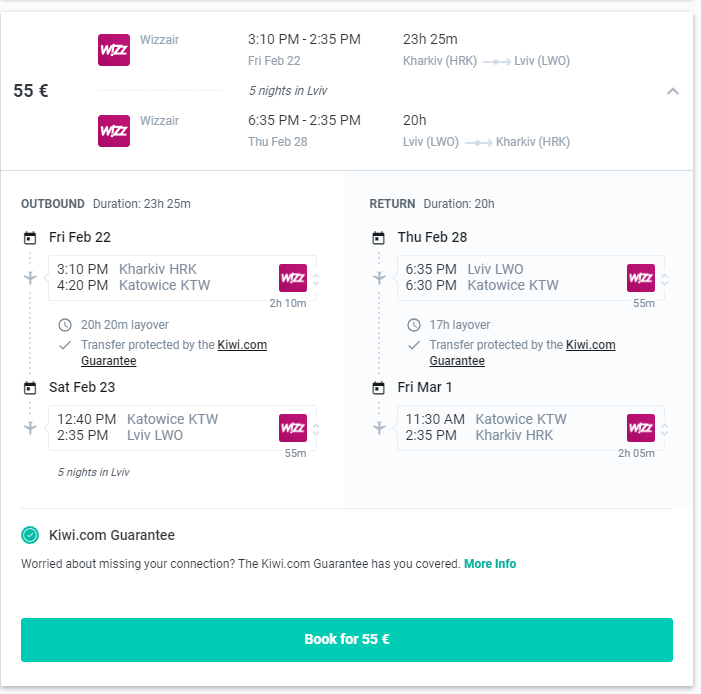This screenshot has height=694, width=701.
Task: Open the outbound Kiwi.com Guarantee link
Action: (241, 345)
